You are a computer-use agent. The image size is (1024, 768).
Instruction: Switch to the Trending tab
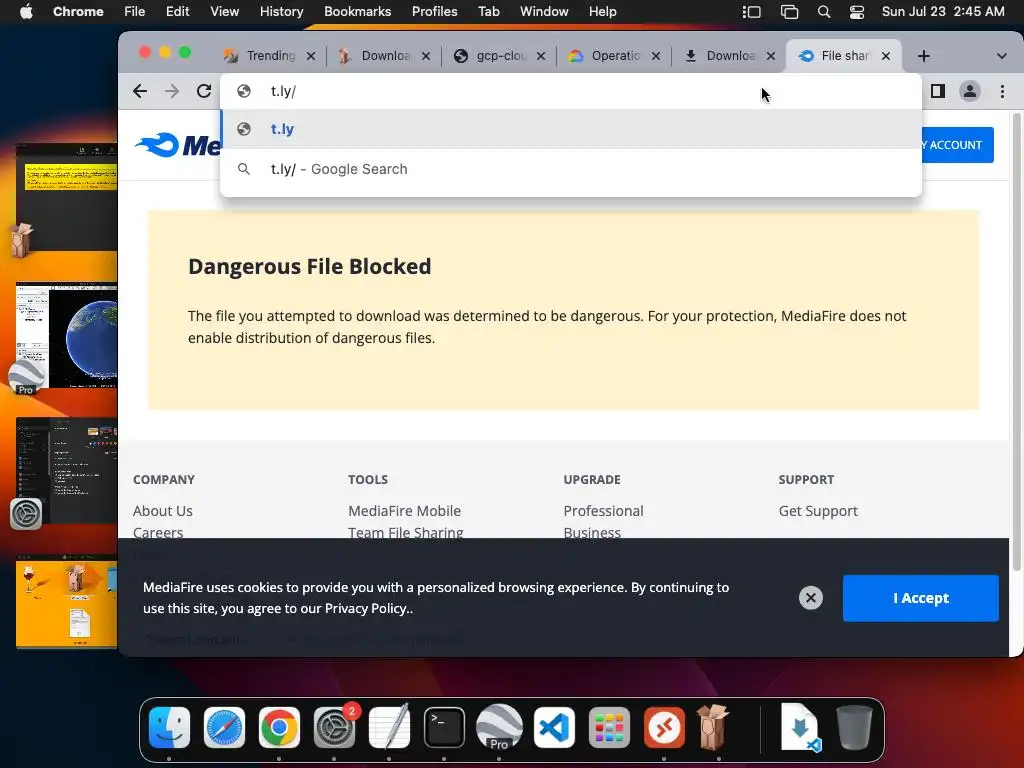pyautogui.click(x=261, y=56)
